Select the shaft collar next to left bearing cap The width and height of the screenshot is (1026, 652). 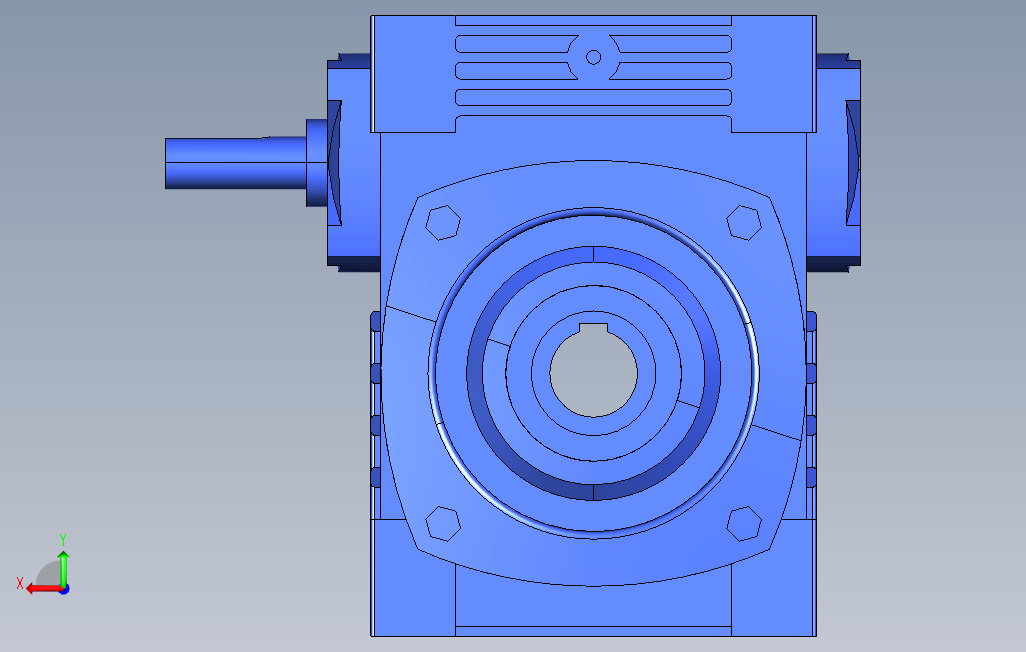(317, 163)
